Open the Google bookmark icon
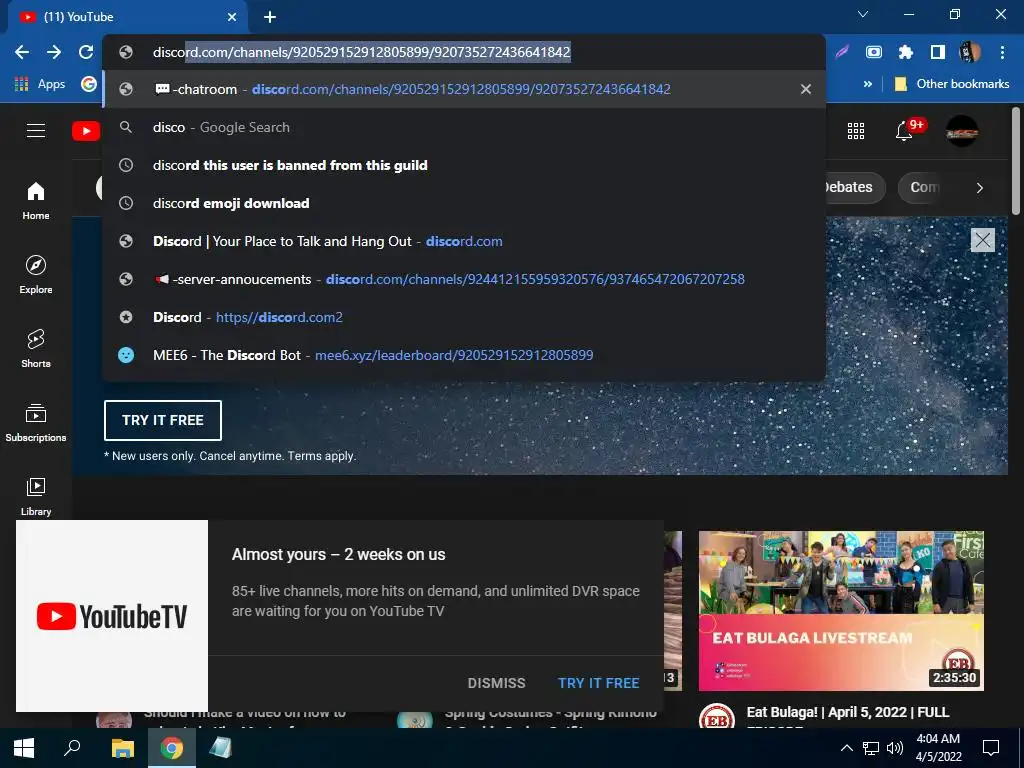1024x768 pixels. click(89, 84)
